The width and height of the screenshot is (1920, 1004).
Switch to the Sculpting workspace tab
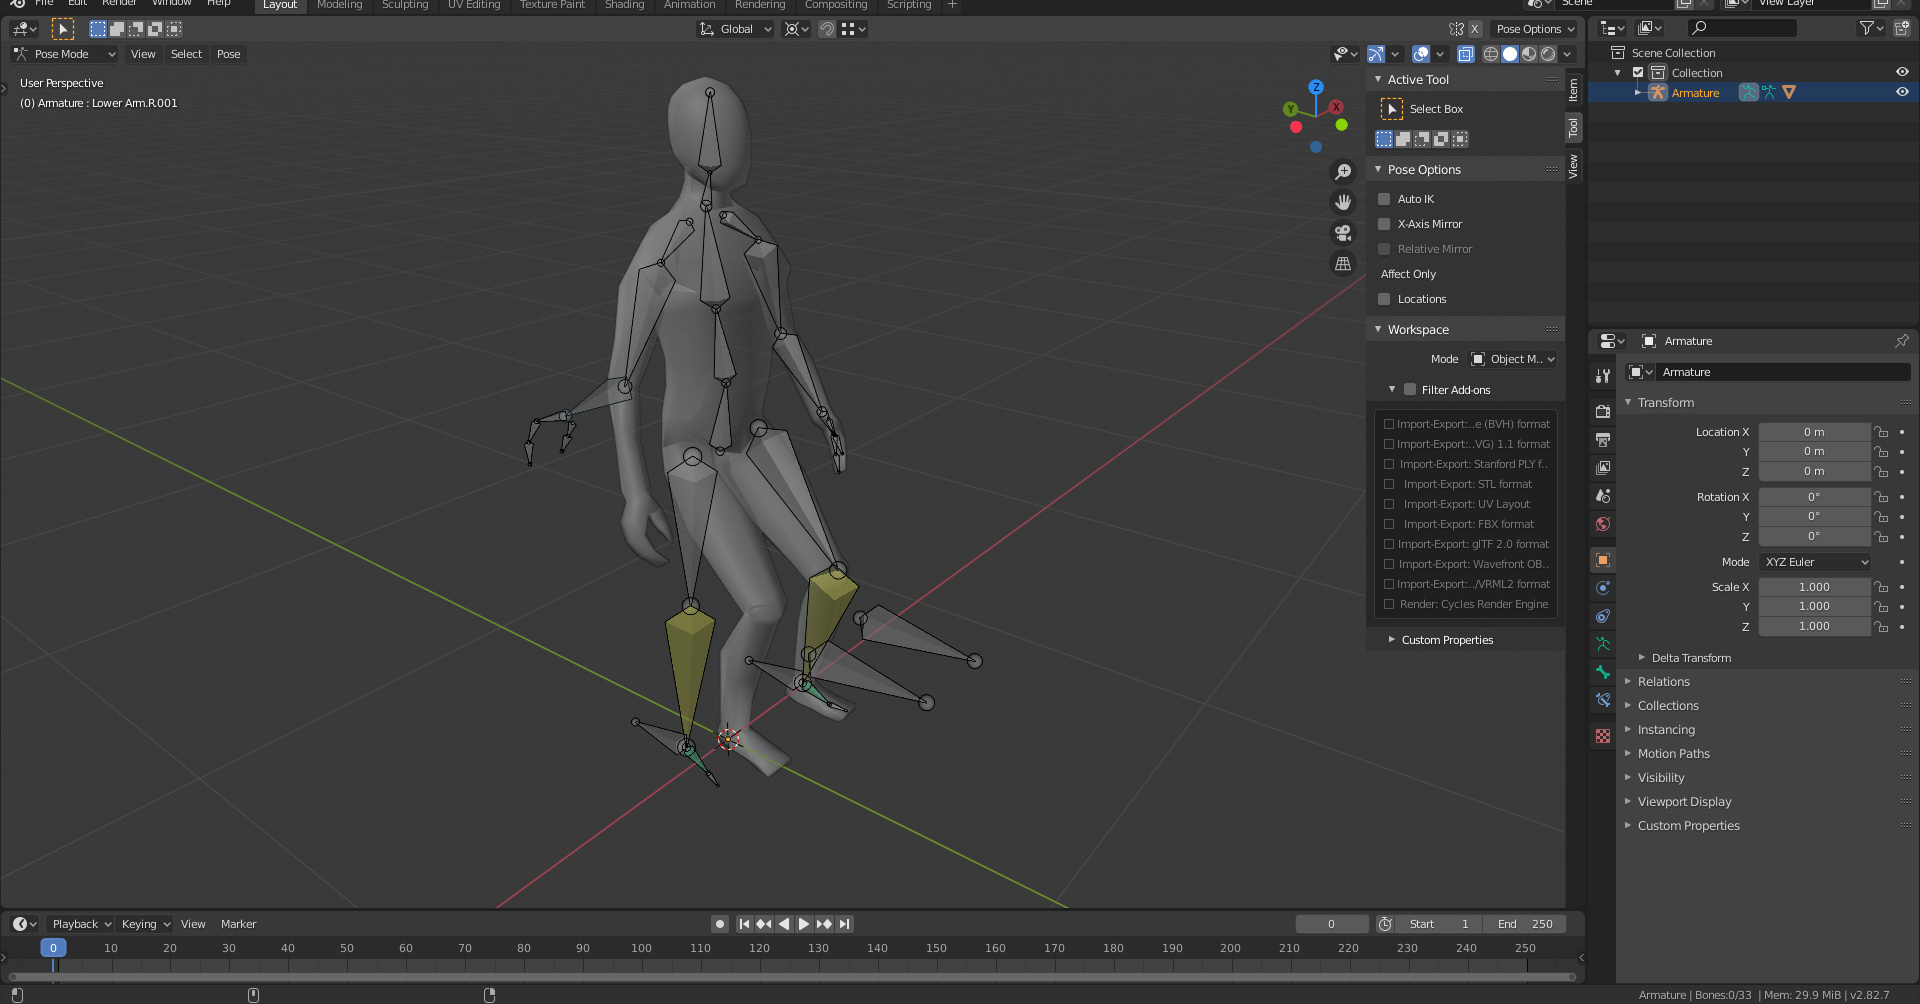pyautogui.click(x=405, y=5)
